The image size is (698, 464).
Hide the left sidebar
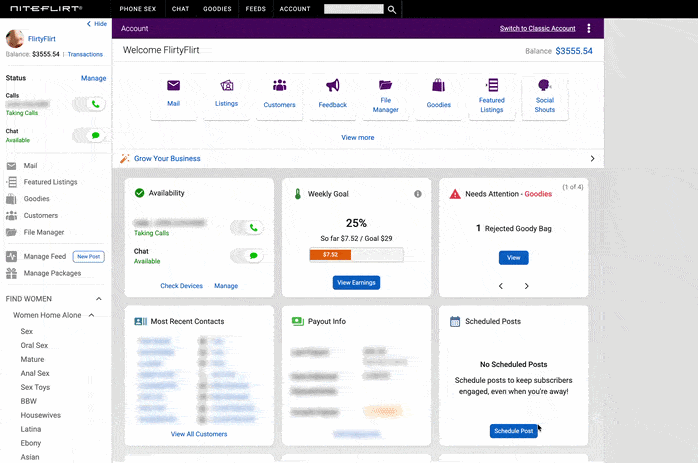[97, 24]
